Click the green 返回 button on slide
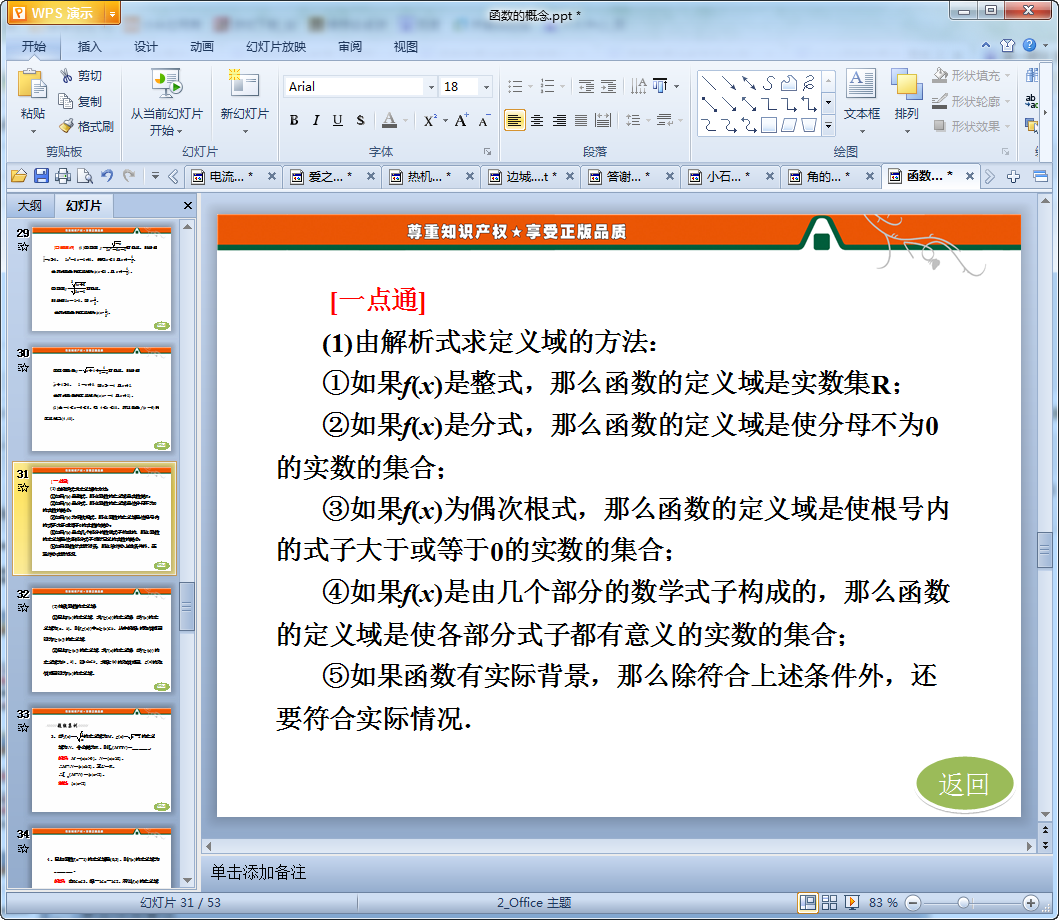This screenshot has width=1059, height=920. [x=964, y=784]
